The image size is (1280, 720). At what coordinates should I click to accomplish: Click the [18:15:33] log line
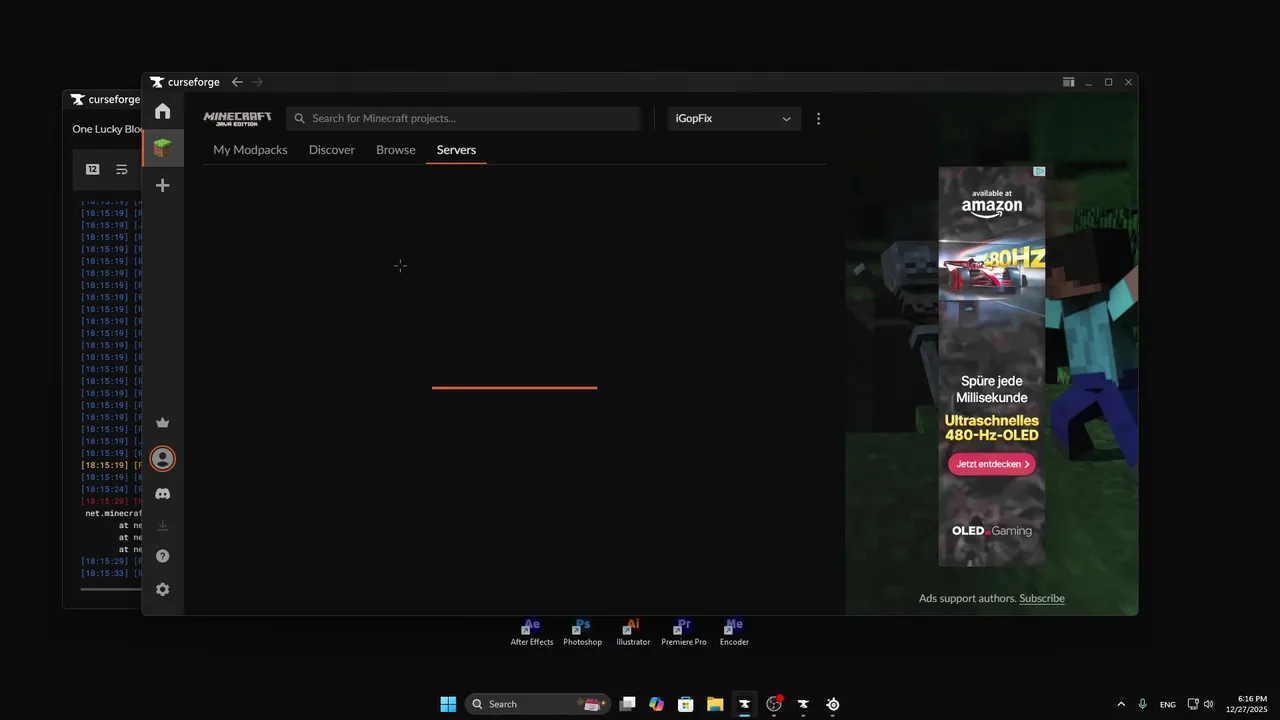tap(111, 573)
